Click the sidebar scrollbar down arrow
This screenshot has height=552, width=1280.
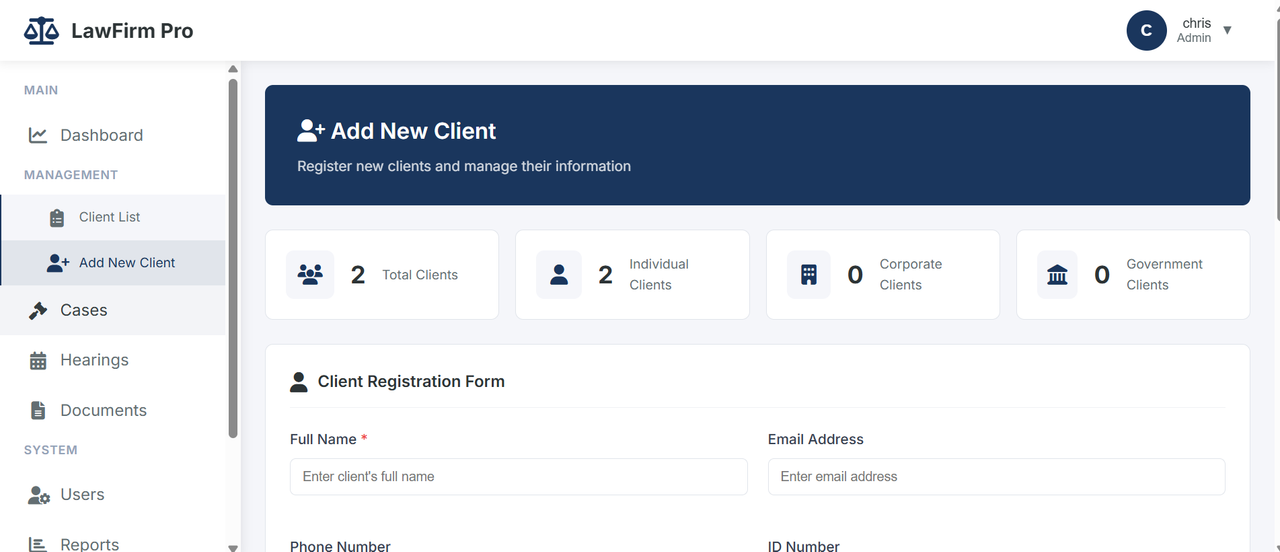click(233, 547)
